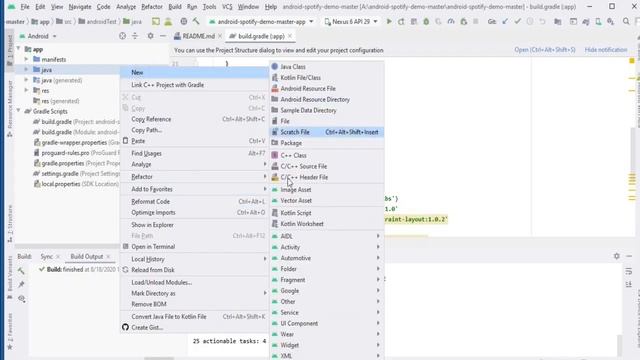The height and width of the screenshot is (360, 640).
Task: Open the Analyze submenu in context menu
Action: tap(194, 164)
